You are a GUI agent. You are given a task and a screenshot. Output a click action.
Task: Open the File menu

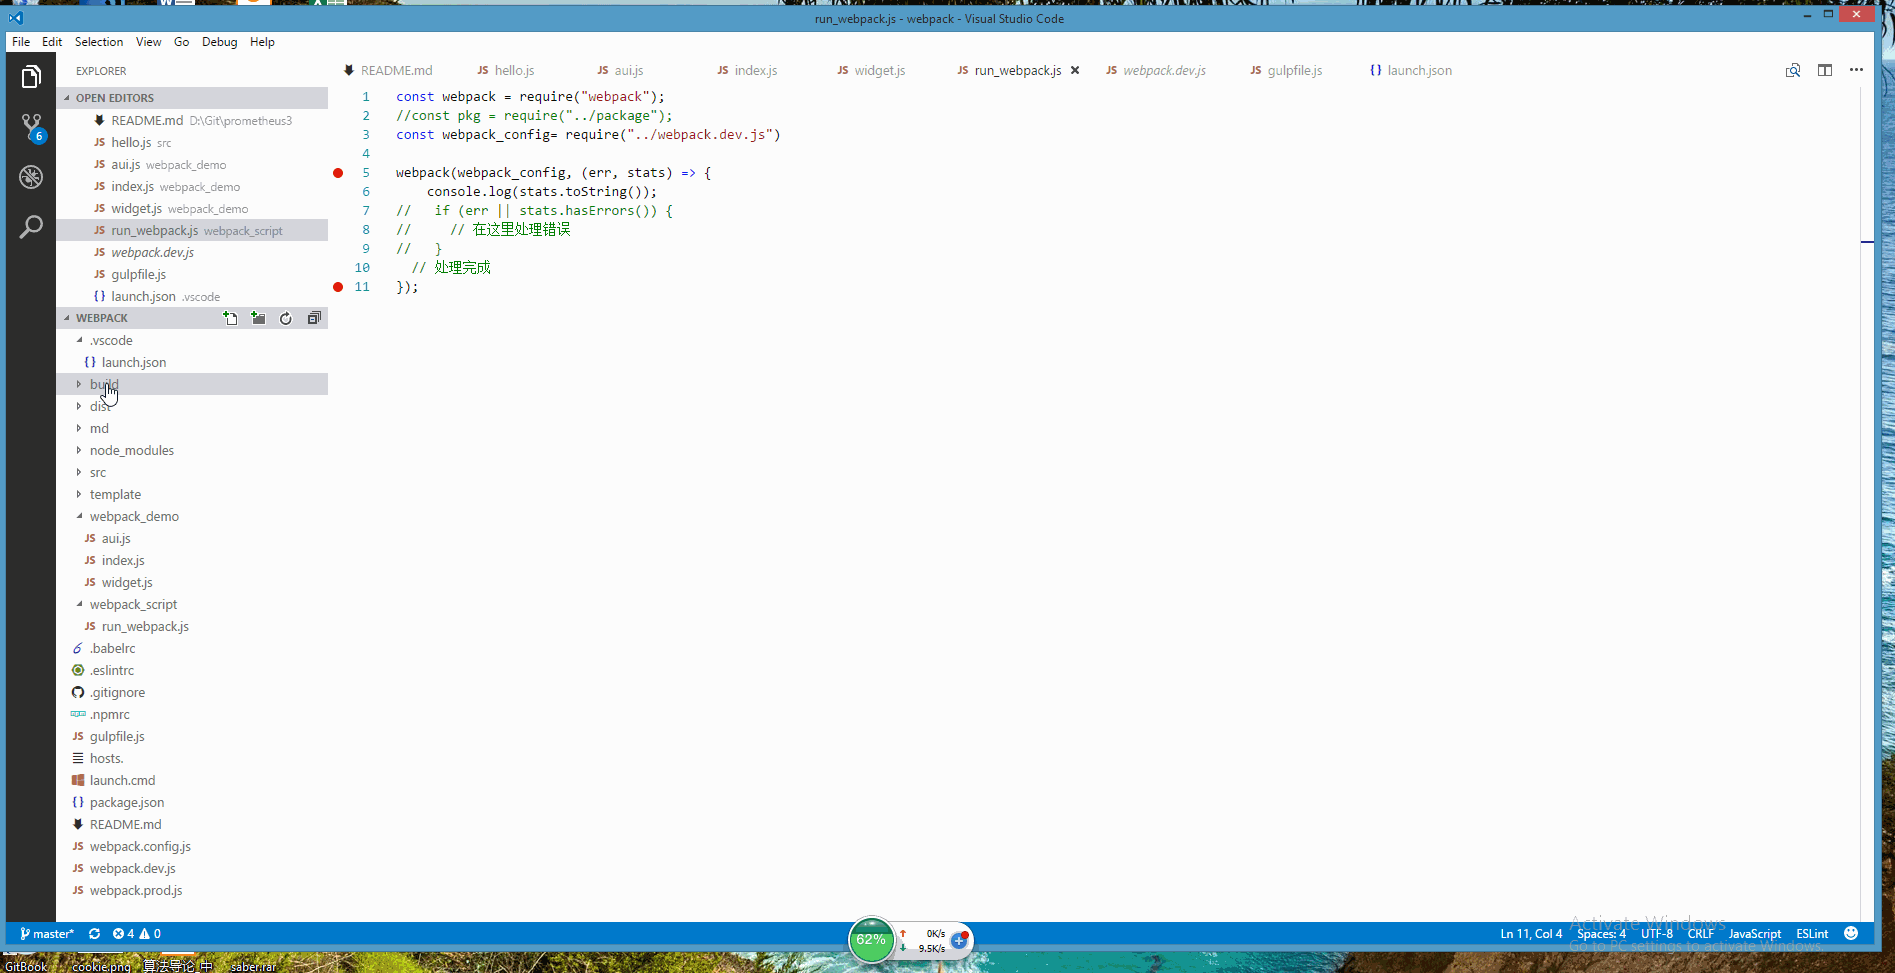(x=21, y=42)
